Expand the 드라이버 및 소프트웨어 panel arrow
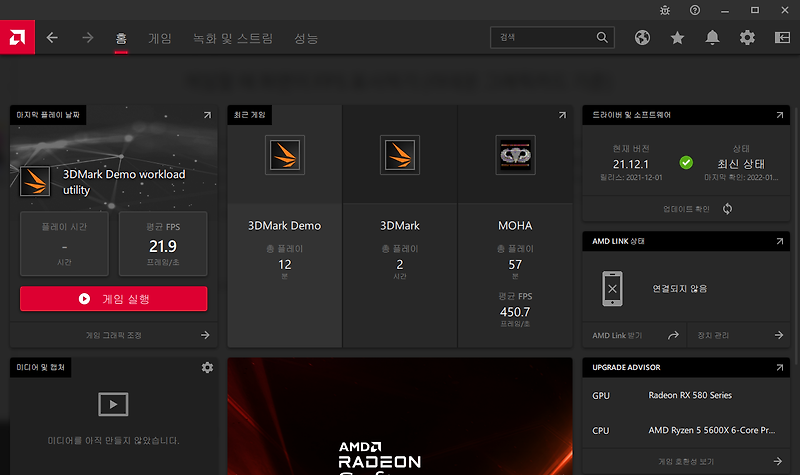Image resolution: width=800 pixels, height=475 pixels. (780, 115)
